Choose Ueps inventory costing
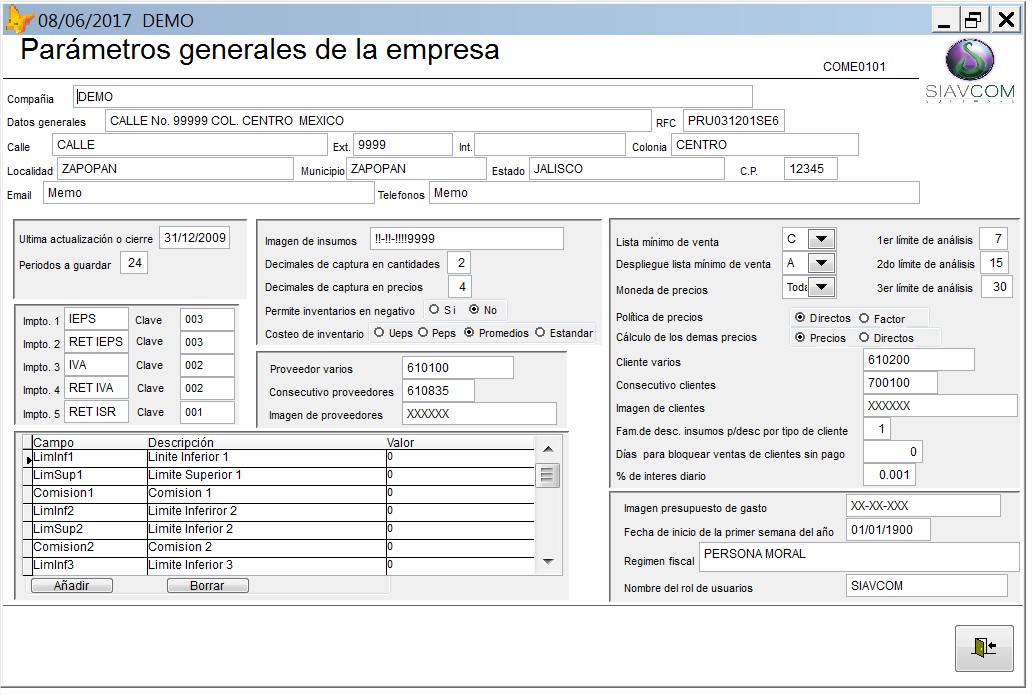The image size is (1032, 694). pyautogui.click(x=379, y=333)
